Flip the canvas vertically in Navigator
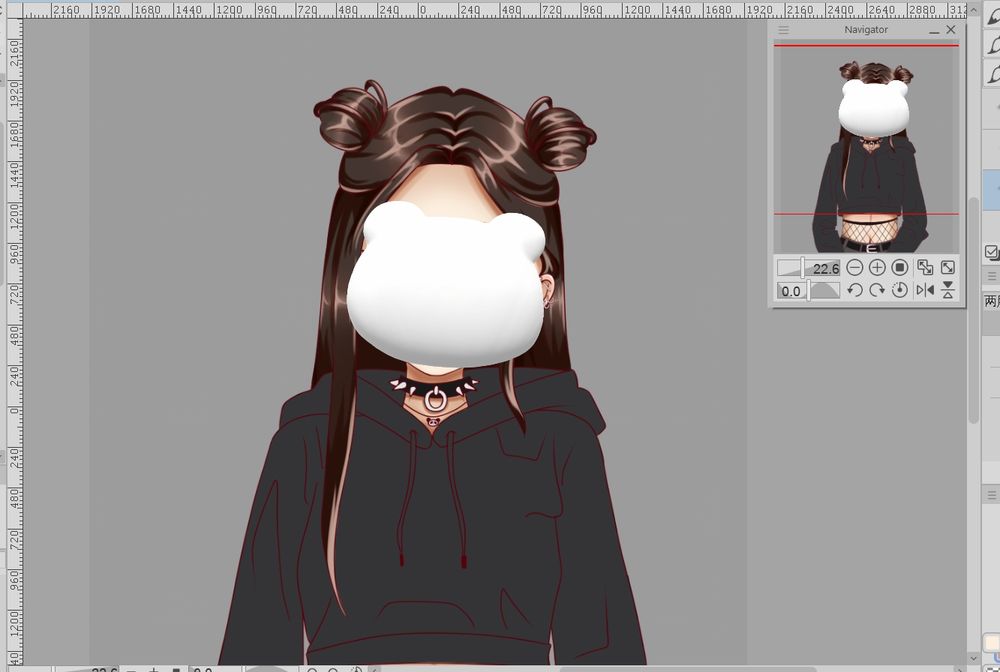 948,291
